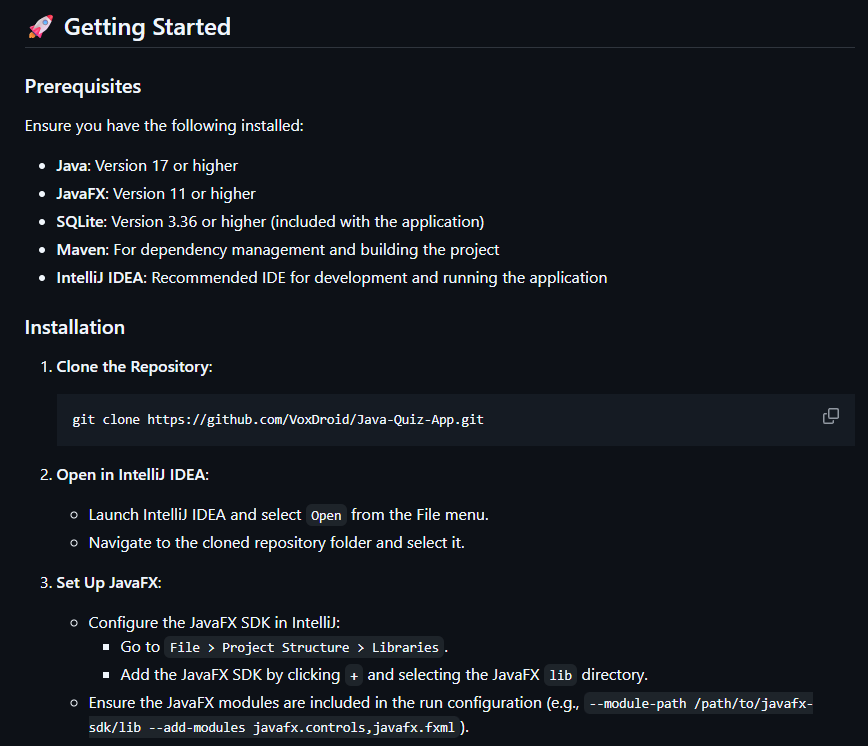Click the Set Up JavaFX step title

108,582
